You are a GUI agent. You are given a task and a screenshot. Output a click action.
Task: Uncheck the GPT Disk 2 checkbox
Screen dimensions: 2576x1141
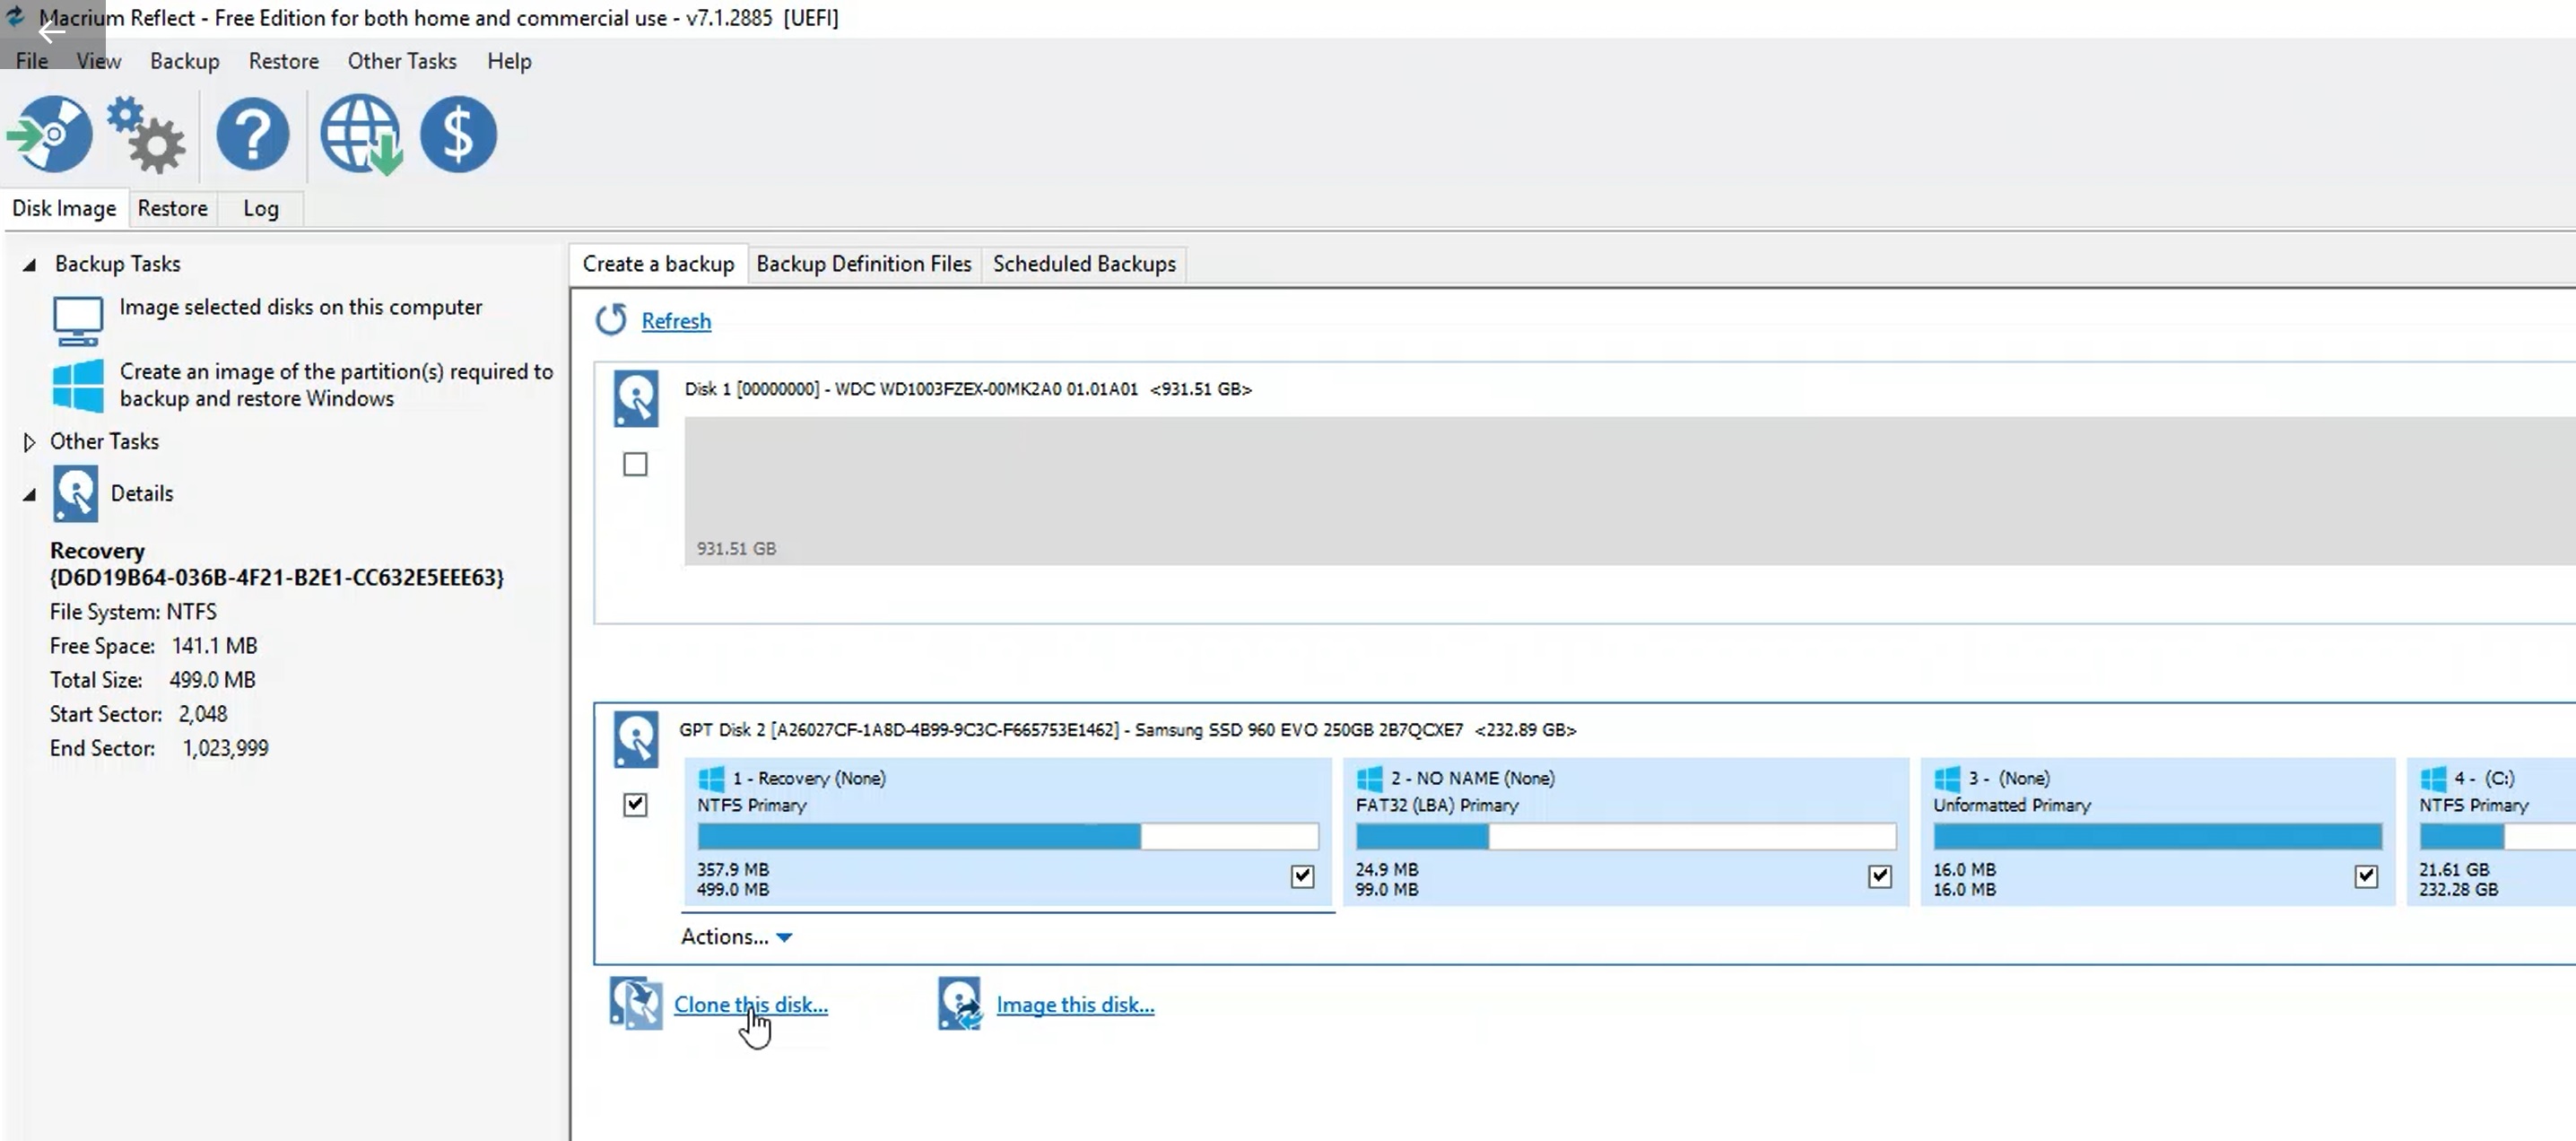(635, 804)
